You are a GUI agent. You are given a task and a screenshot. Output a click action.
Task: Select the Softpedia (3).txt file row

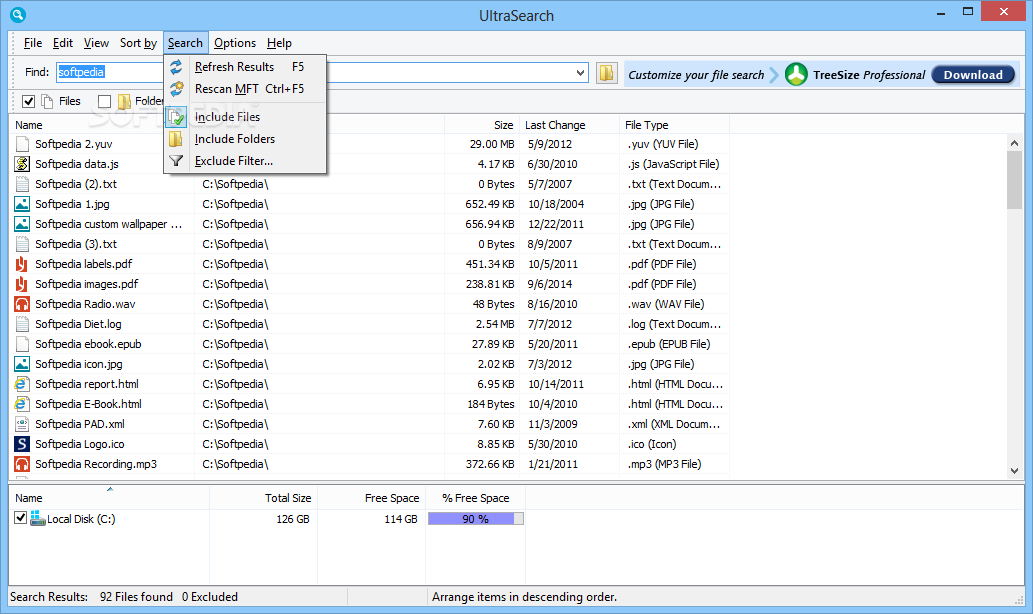tap(371, 244)
